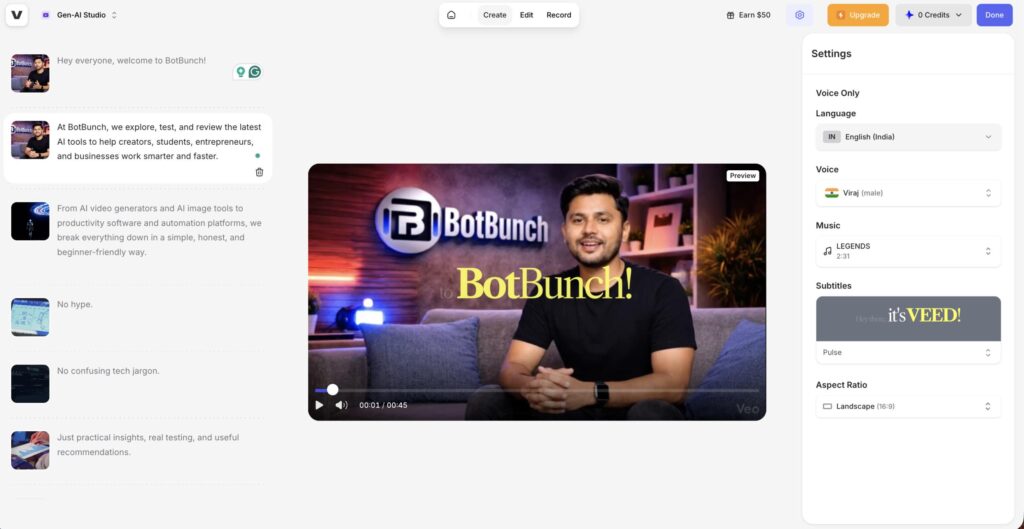Click the orange Upgrade button
Screen dimensions: 1024x529
coord(857,15)
